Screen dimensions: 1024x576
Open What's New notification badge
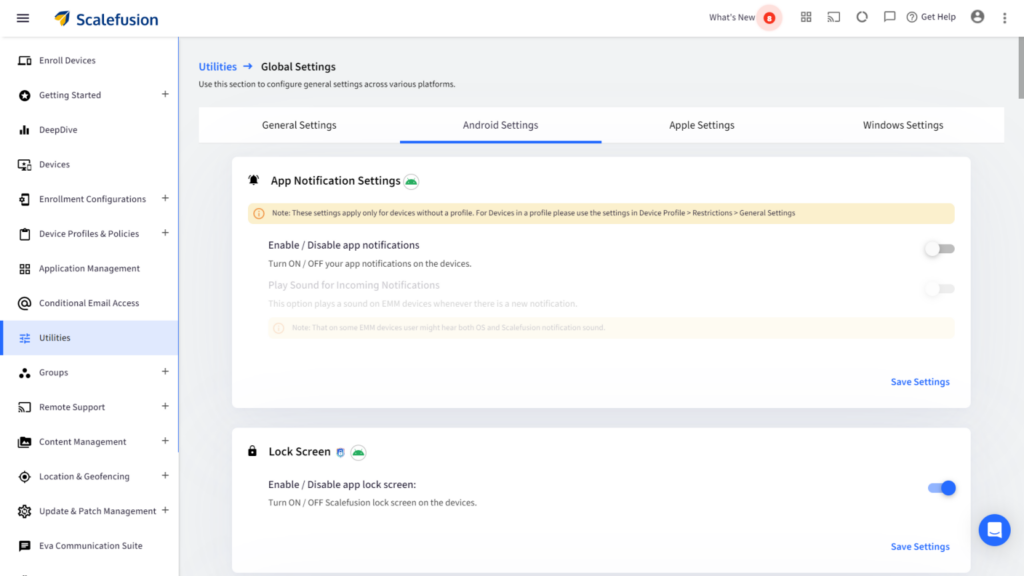pyautogui.click(x=769, y=18)
